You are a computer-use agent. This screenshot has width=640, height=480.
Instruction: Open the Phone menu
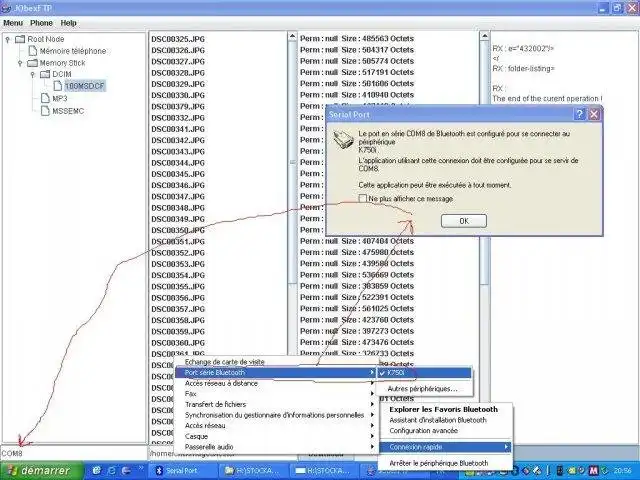point(41,23)
